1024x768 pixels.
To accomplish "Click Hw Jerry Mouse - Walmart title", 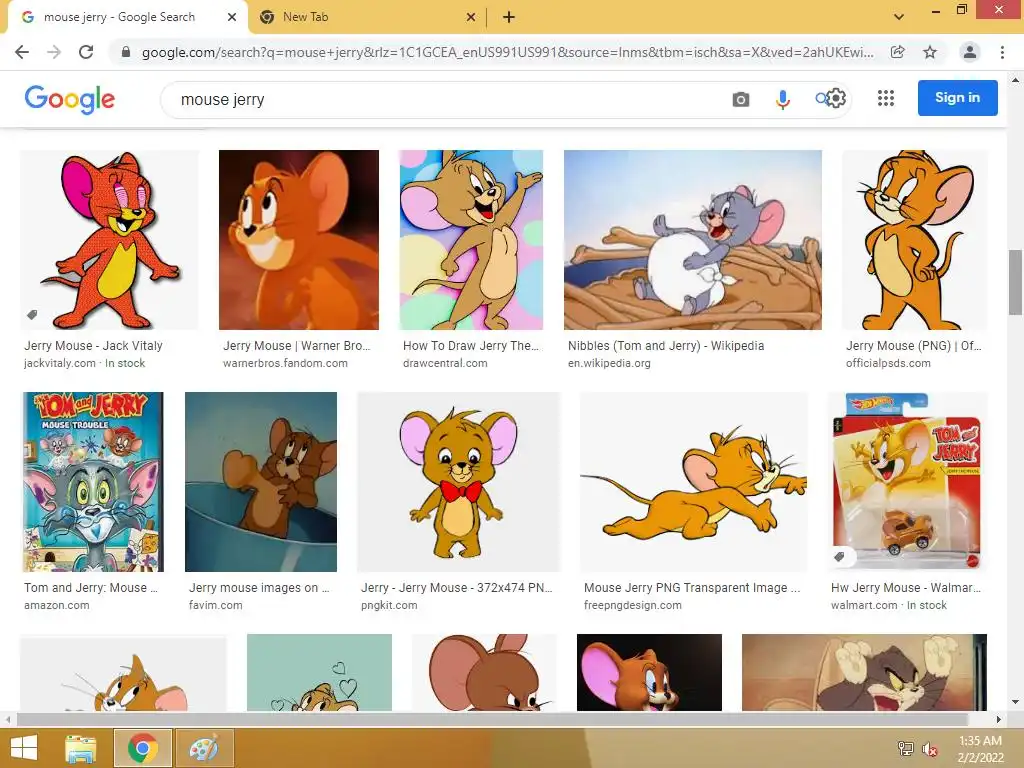I will (x=906, y=588).
